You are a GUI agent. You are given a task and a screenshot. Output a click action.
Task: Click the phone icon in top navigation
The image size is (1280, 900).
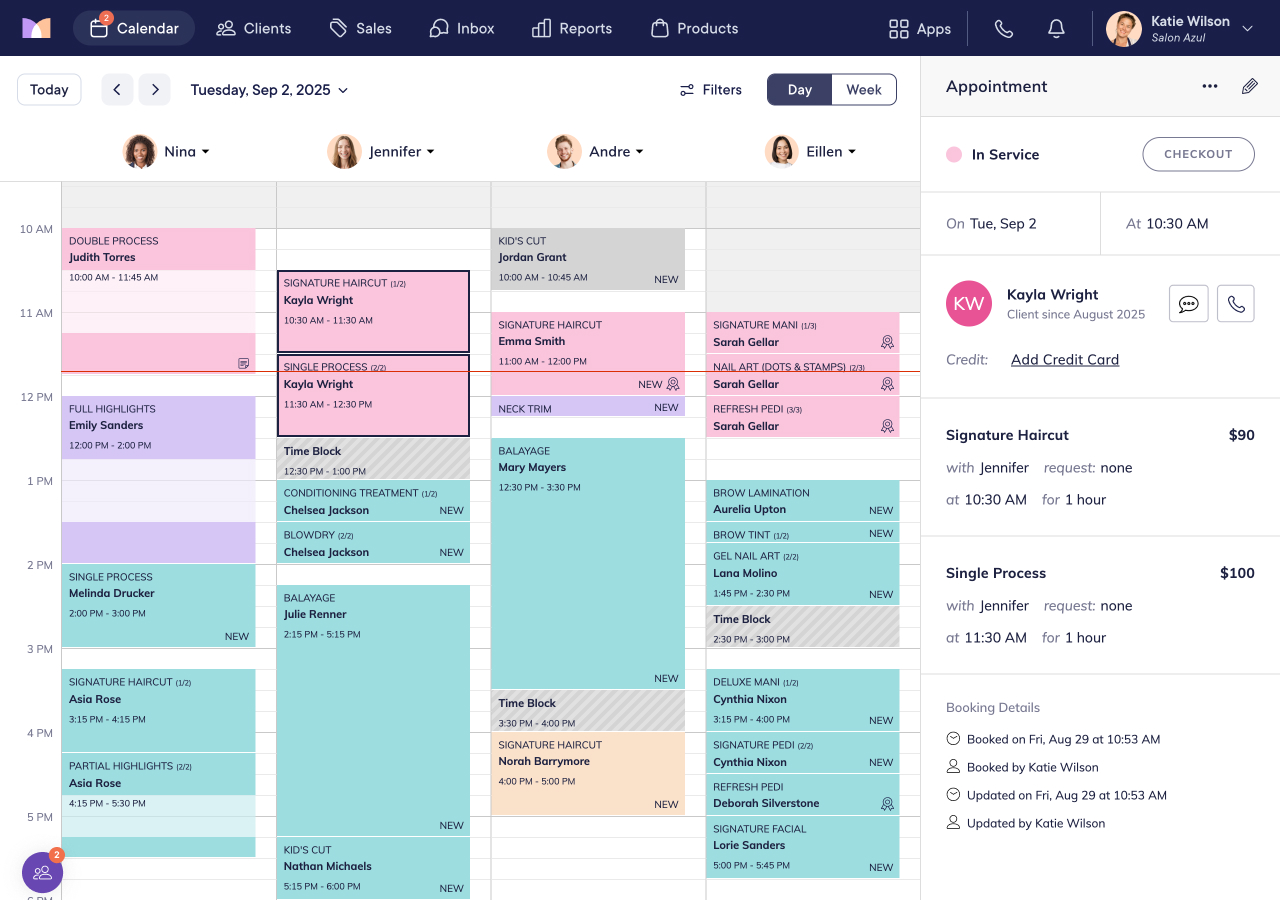1004,29
